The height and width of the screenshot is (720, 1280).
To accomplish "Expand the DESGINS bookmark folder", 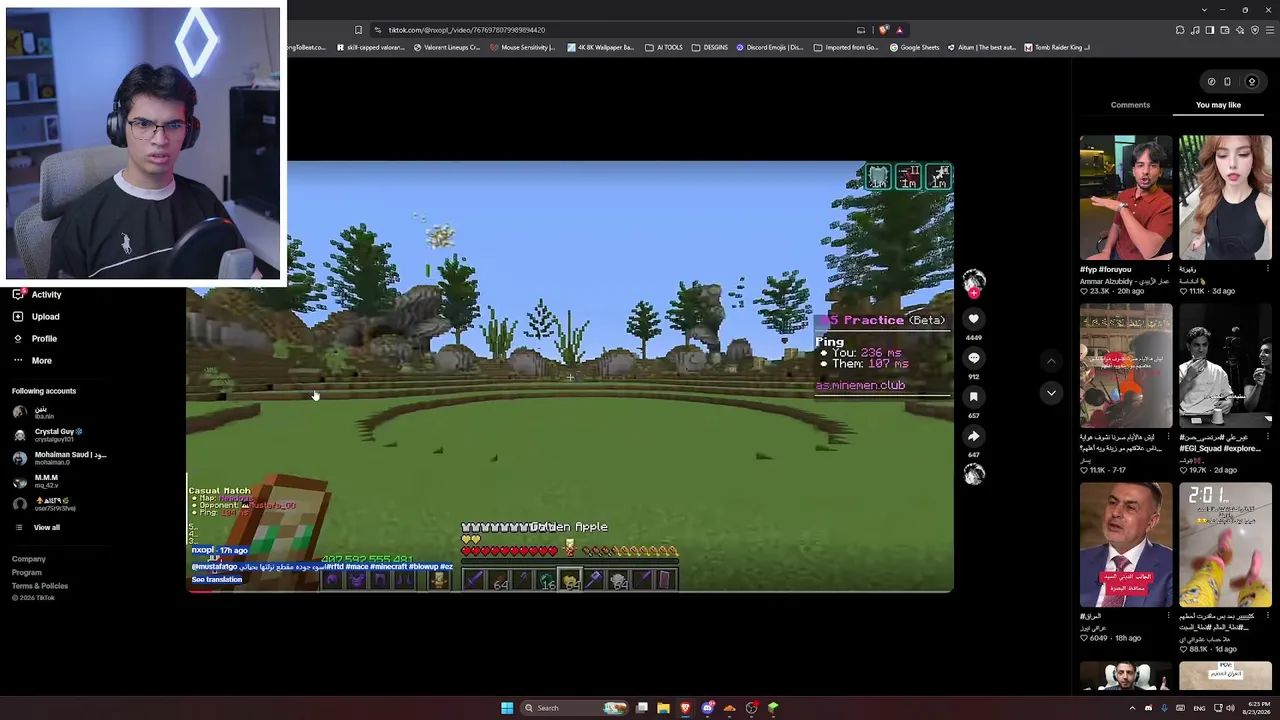I will (x=710, y=47).
